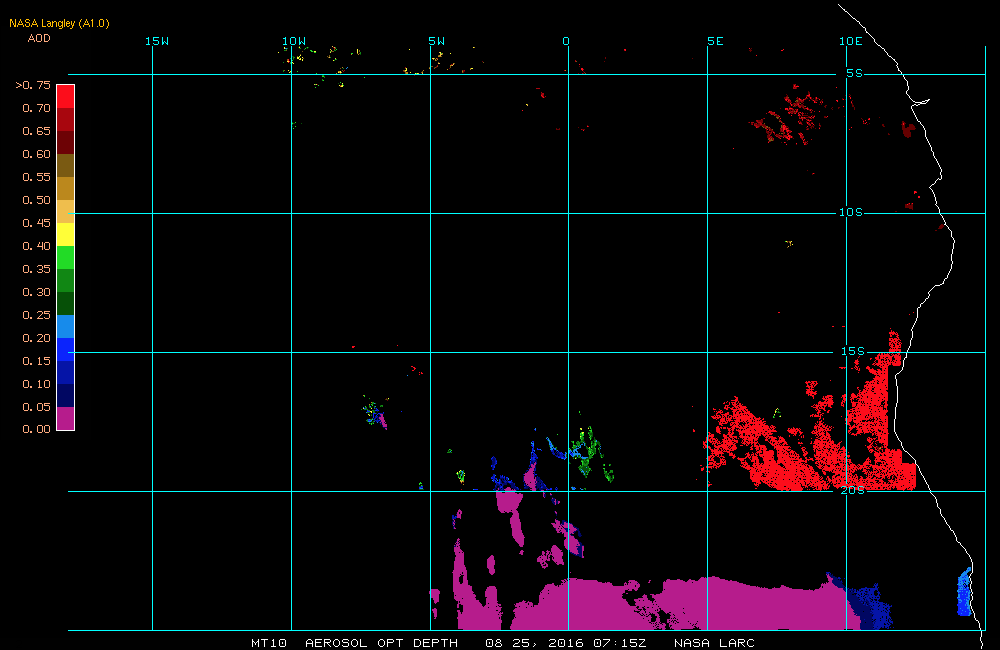This screenshot has width=1000, height=650.
Task: Click the yellow 0.40 legend color block
Action: point(66,234)
